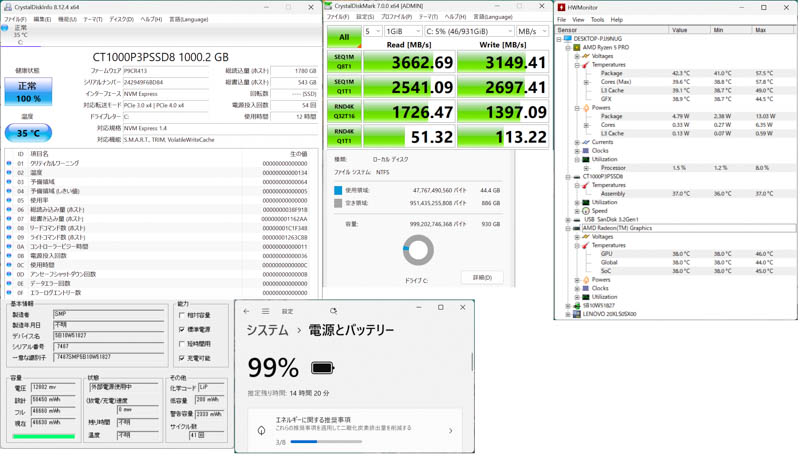Toggle the 短時間用 checkbox in battery info
The height and width of the screenshot is (459, 800).
[182, 344]
